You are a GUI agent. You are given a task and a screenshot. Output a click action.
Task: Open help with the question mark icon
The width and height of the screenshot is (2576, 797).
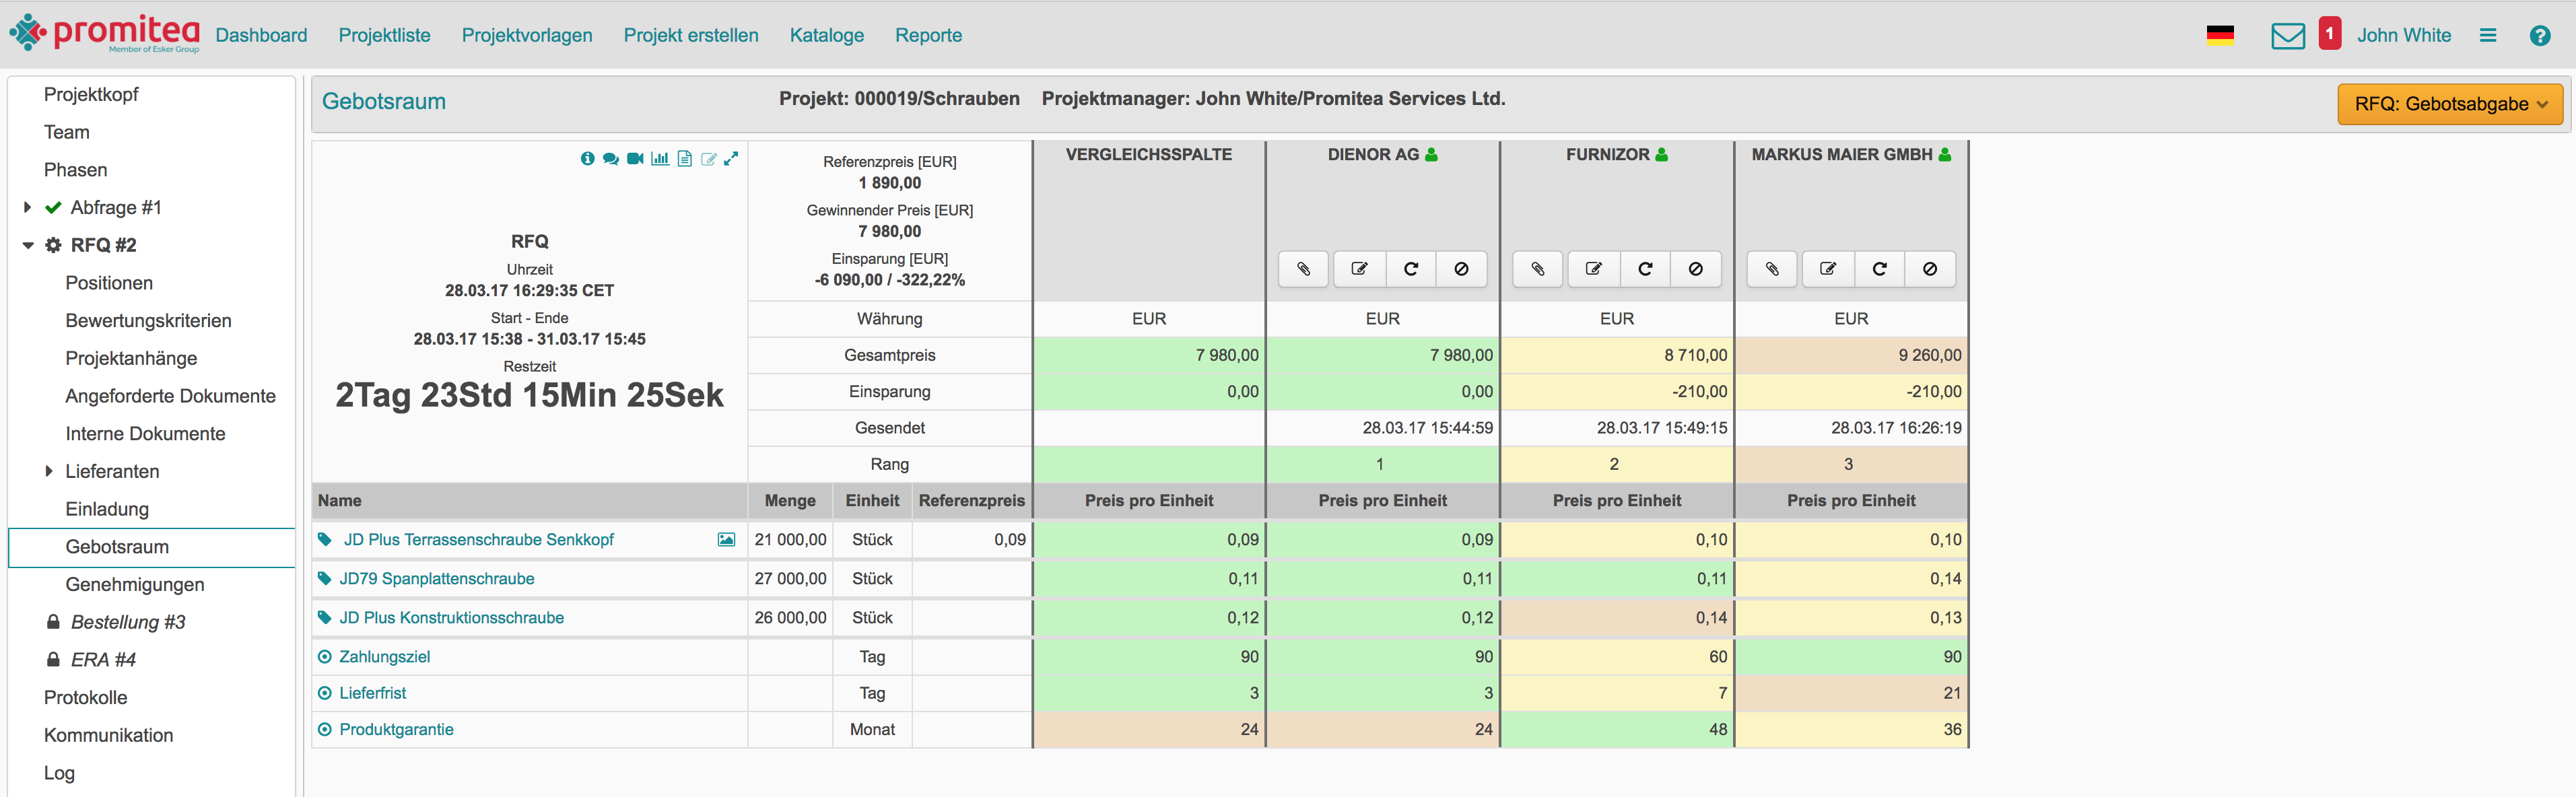point(2541,35)
